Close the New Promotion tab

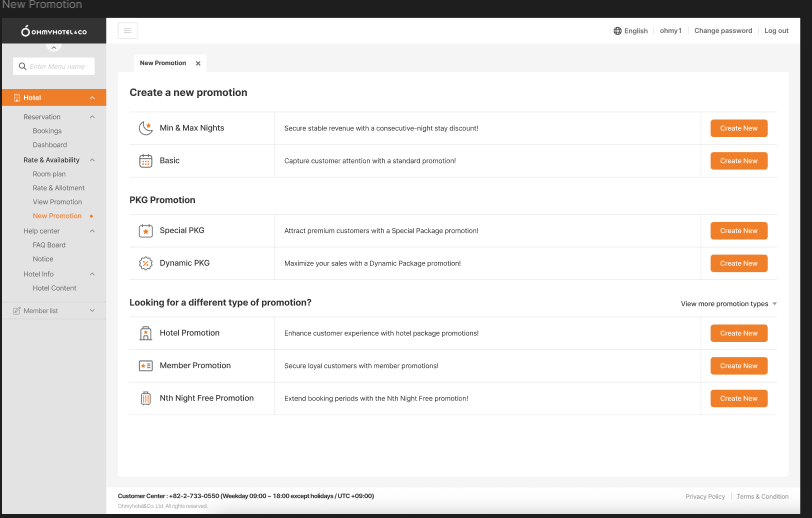coord(198,63)
